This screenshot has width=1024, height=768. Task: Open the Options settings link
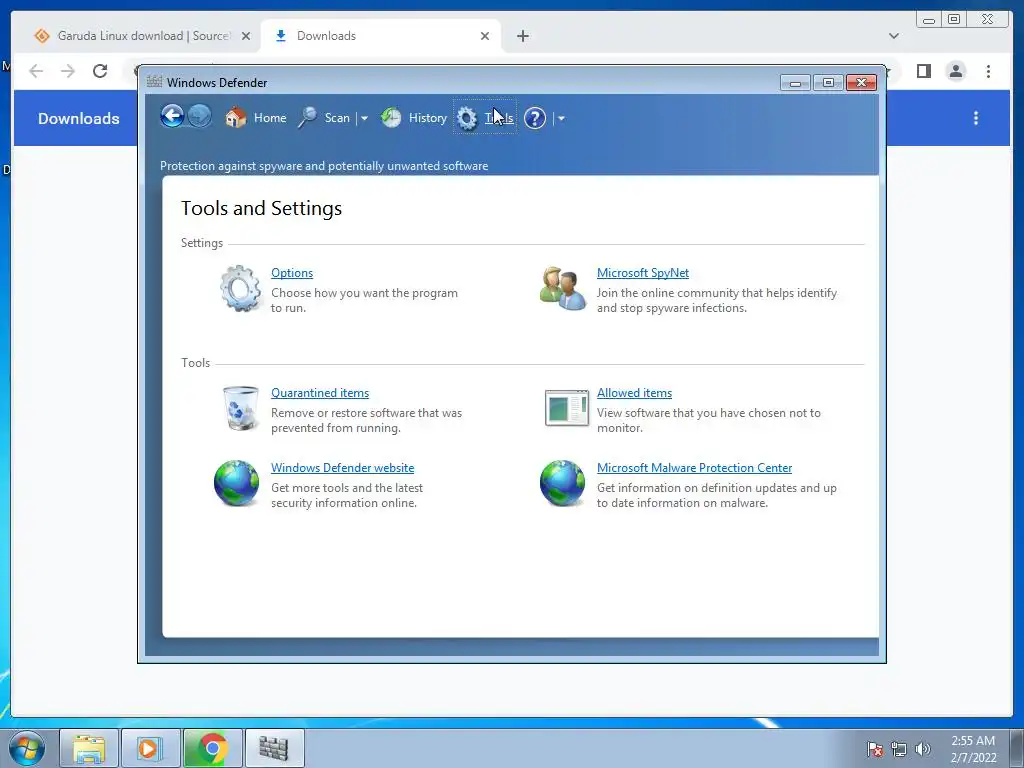pos(292,273)
